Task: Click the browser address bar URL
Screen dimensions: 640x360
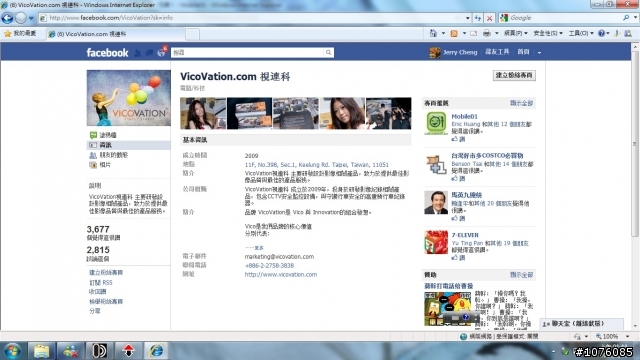Action: tap(111, 18)
